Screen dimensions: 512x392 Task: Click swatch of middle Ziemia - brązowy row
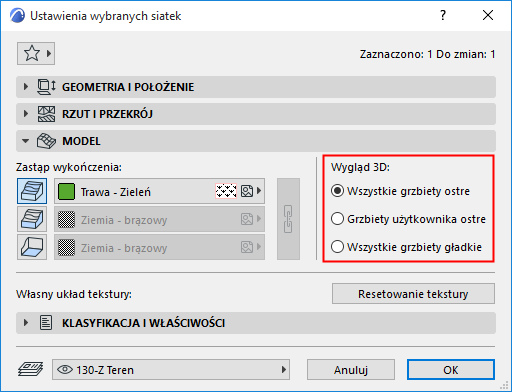66,220
